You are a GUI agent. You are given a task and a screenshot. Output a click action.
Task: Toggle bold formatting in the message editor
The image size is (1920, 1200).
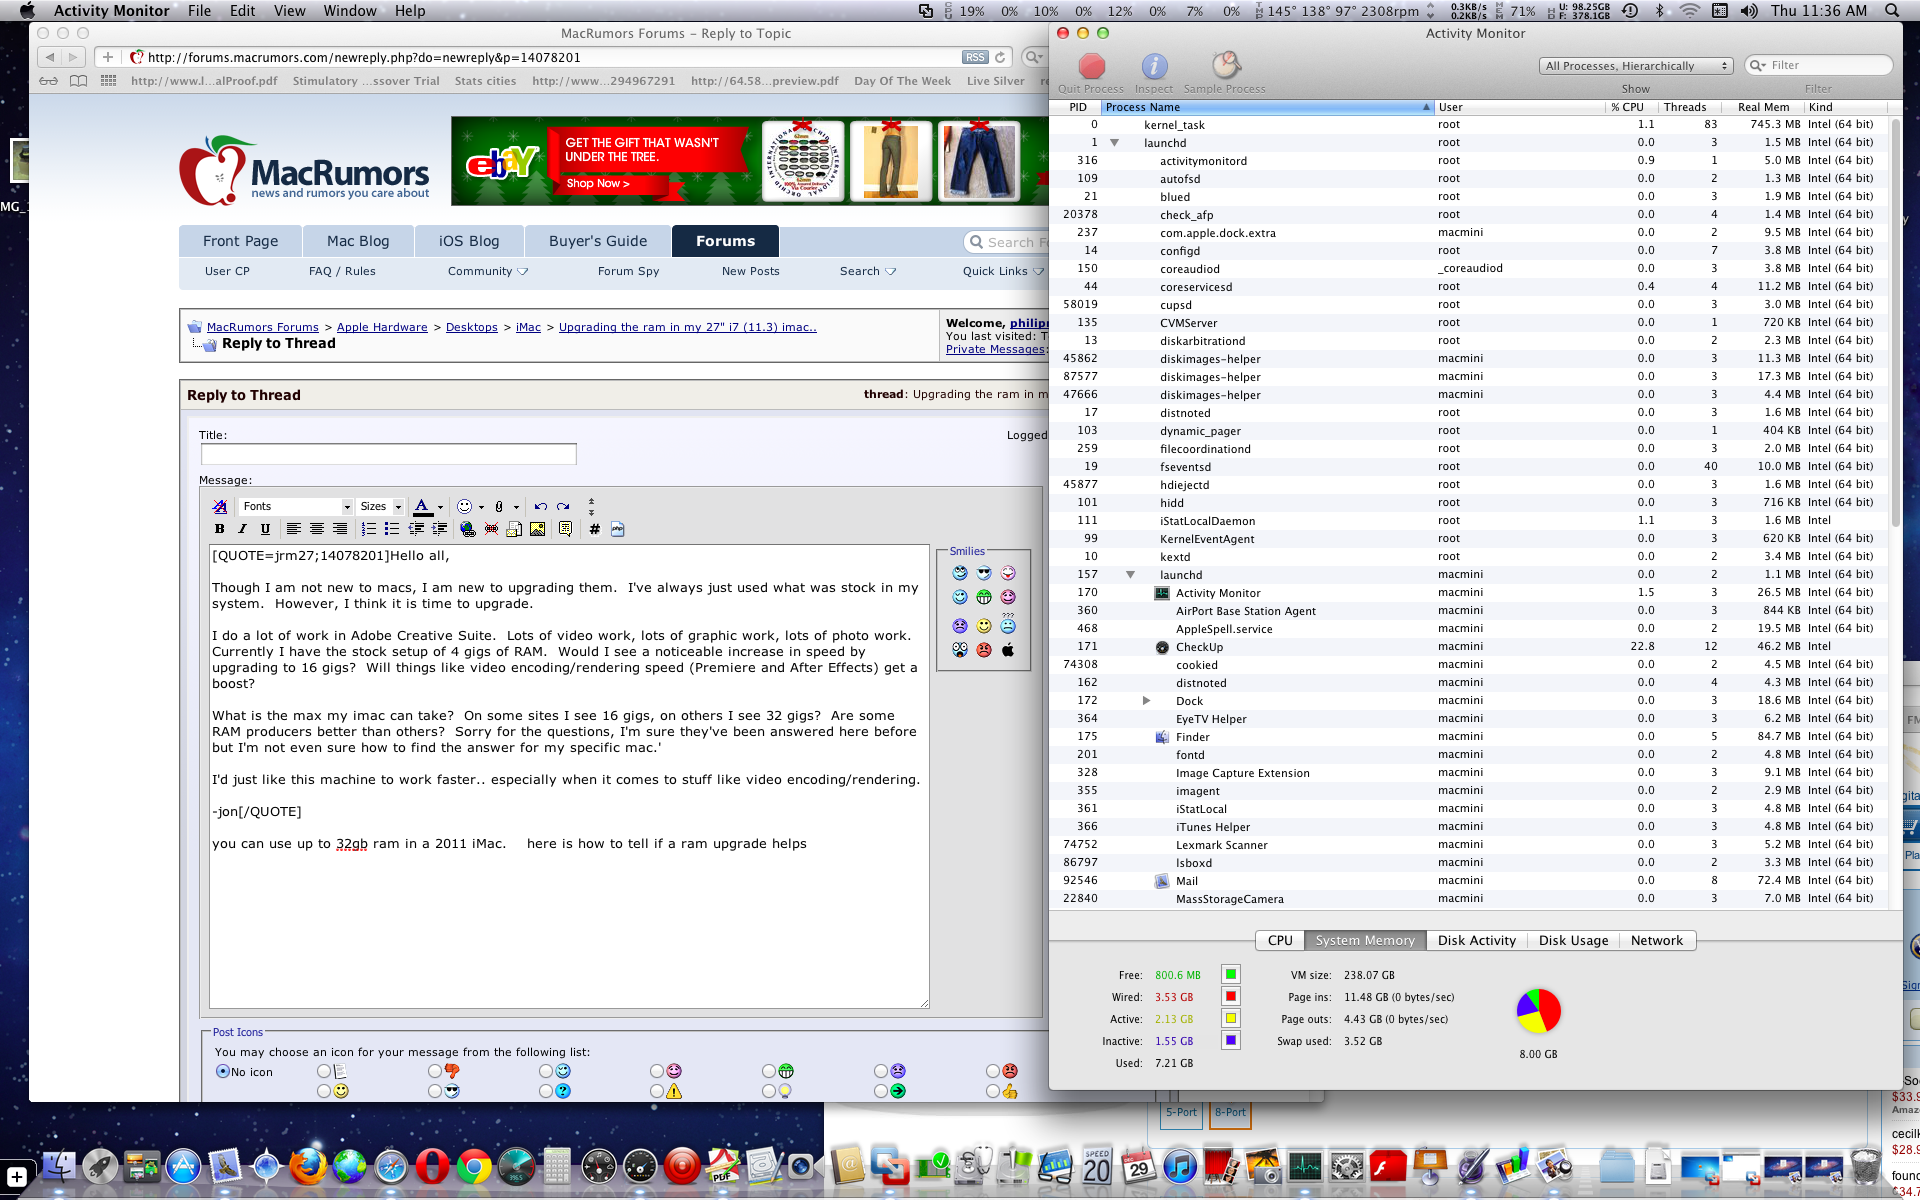(x=220, y=529)
